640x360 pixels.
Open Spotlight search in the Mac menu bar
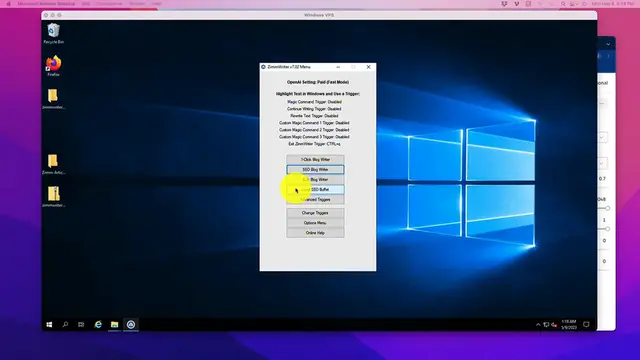coord(563,4)
